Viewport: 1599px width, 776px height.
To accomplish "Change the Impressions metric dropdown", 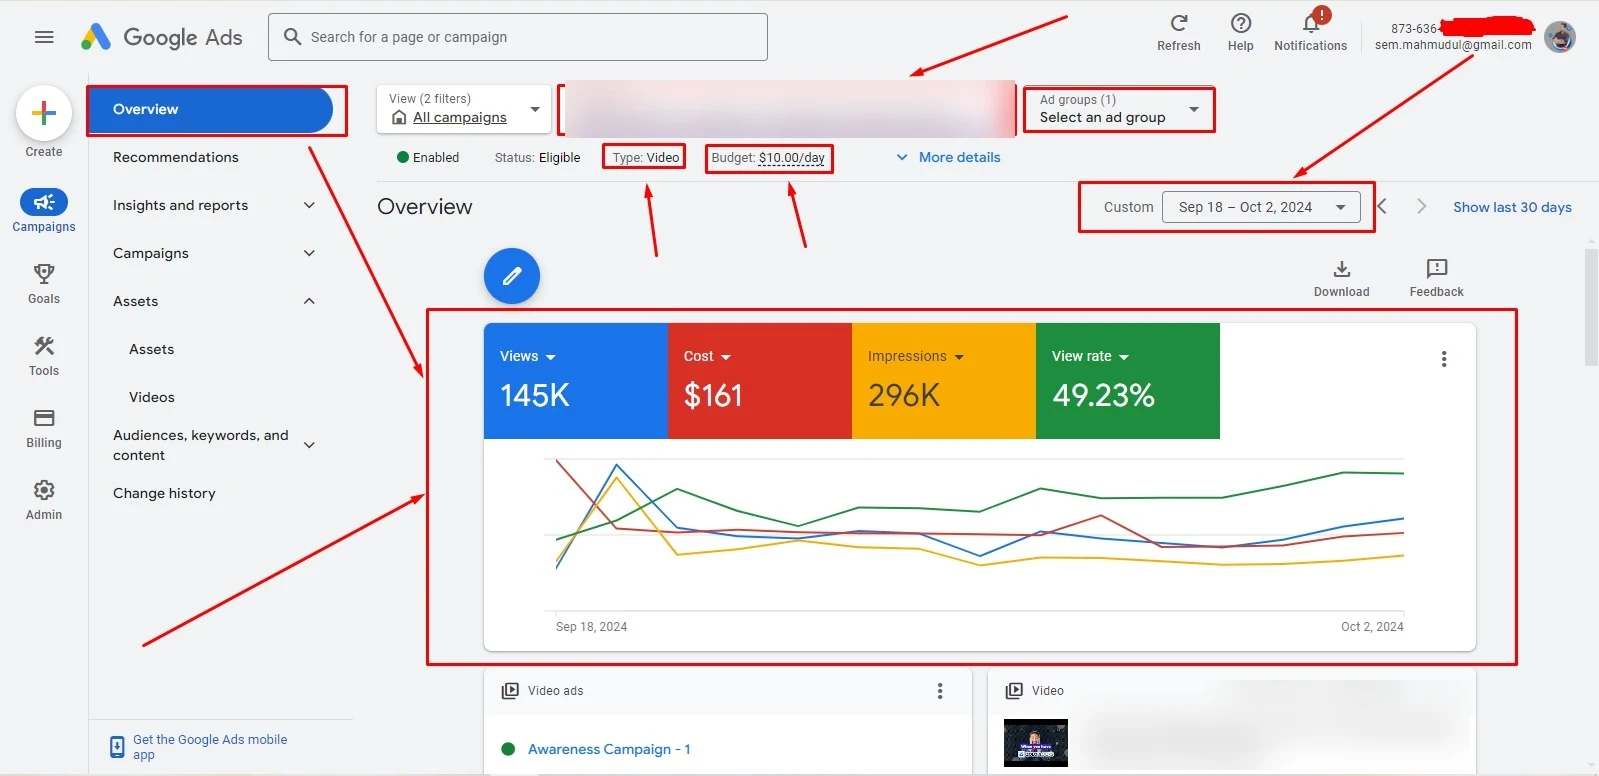I will pyautogui.click(x=916, y=357).
